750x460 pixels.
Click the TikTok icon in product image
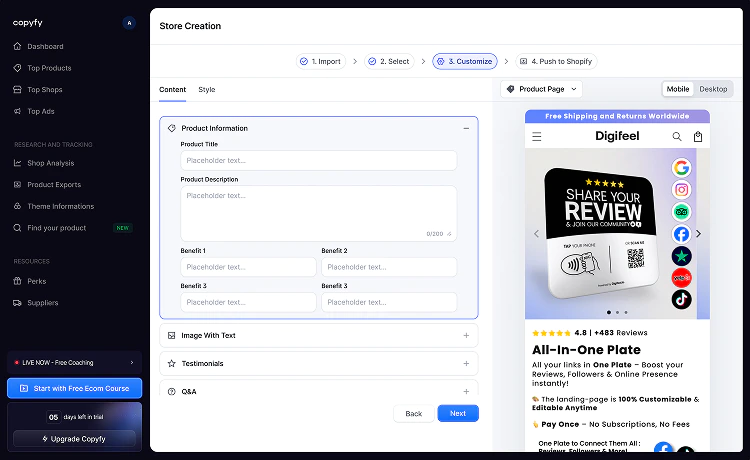pos(681,299)
